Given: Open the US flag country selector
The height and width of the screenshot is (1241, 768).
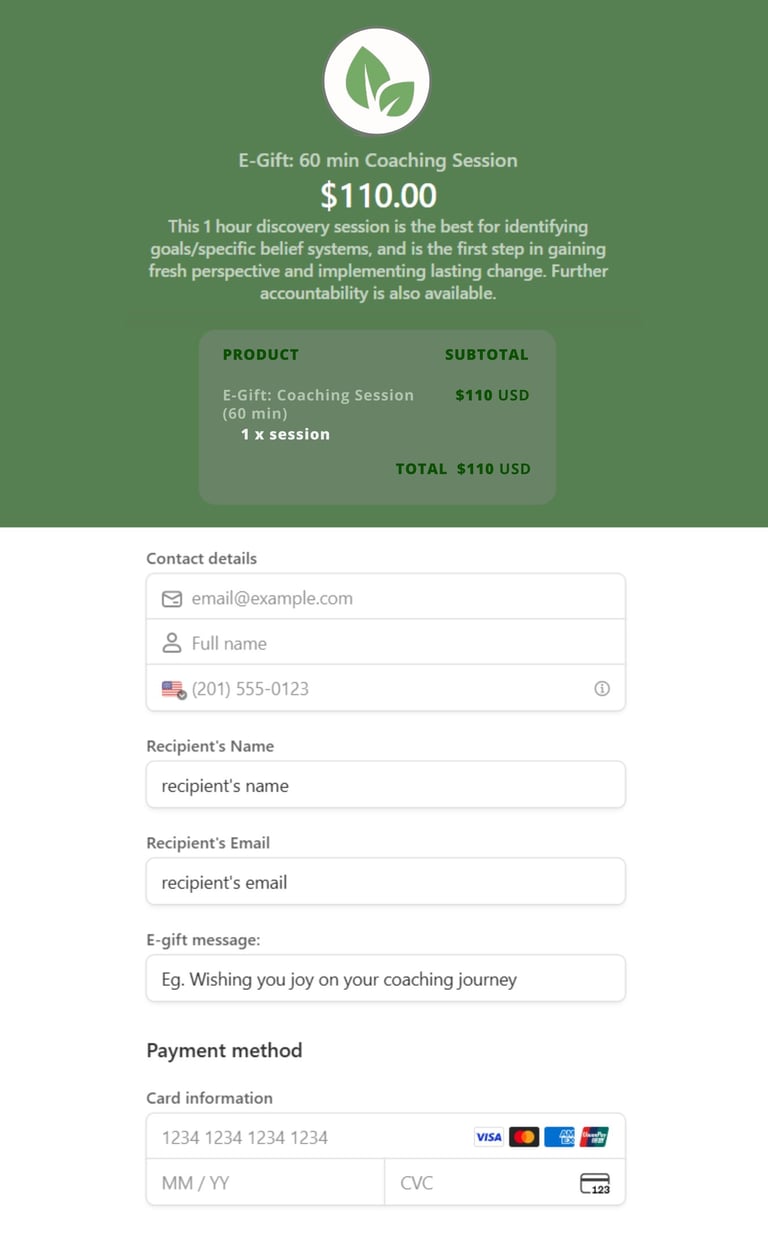Looking at the screenshot, I should tap(174, 689).
